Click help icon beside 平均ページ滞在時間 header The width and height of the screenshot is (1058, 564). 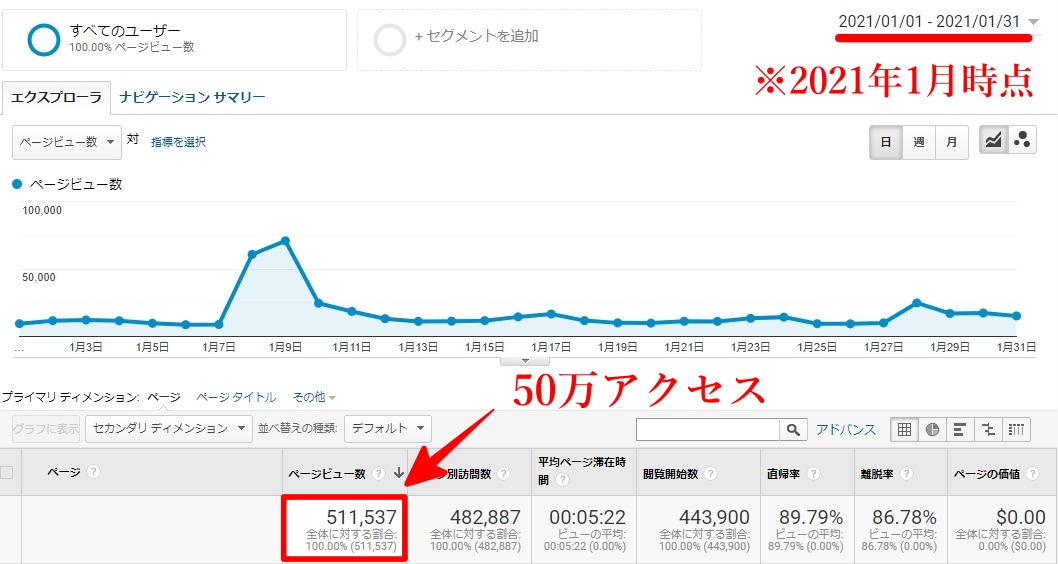tap(562, 480)
